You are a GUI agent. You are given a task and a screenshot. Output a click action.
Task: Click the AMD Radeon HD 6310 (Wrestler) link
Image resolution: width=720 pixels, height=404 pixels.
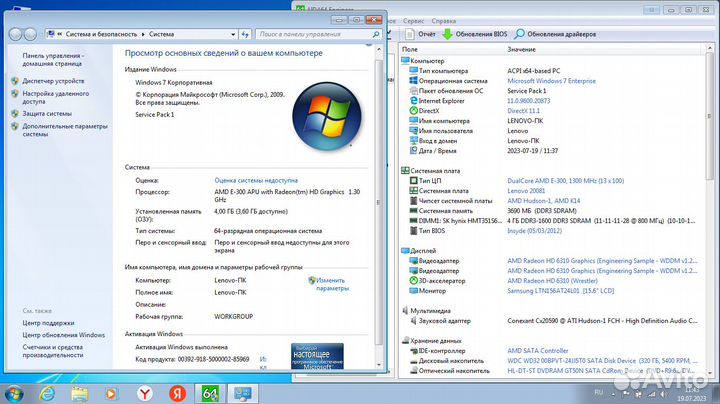552,281
